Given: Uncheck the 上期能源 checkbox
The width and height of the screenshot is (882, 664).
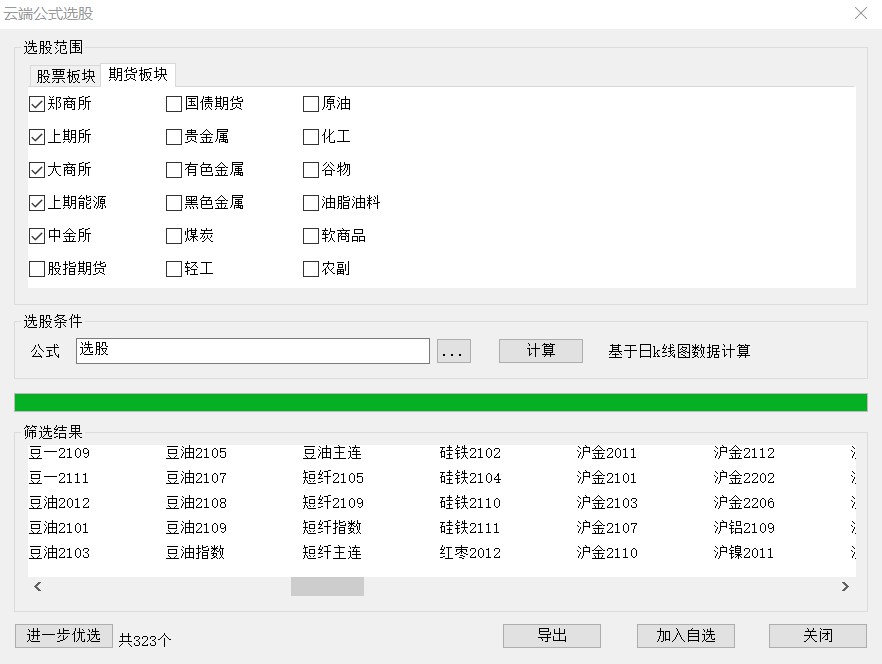Looking at the screenshot, I should (37, 203).
